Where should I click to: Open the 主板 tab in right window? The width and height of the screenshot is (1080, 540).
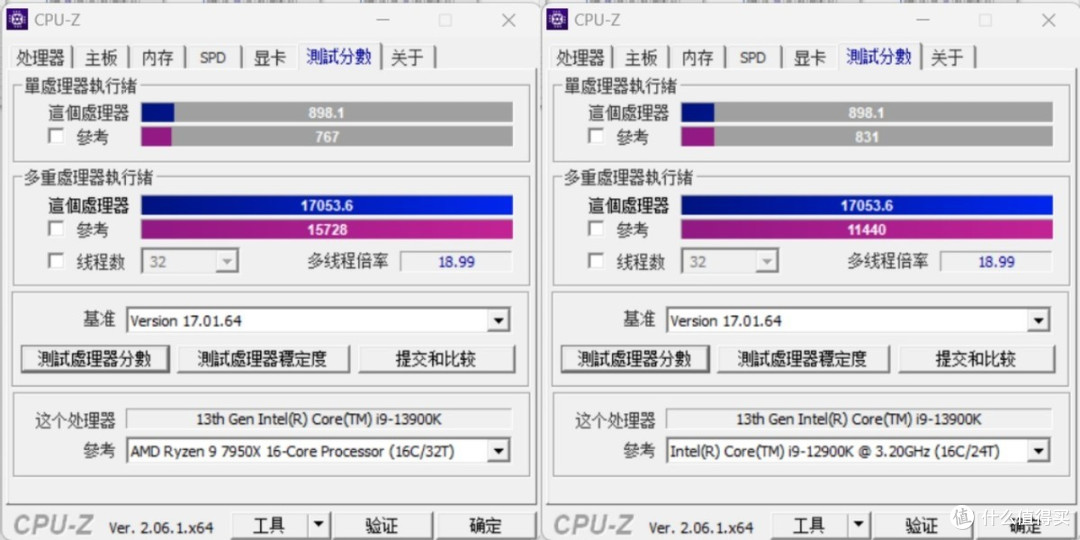(x=641, y=58)
